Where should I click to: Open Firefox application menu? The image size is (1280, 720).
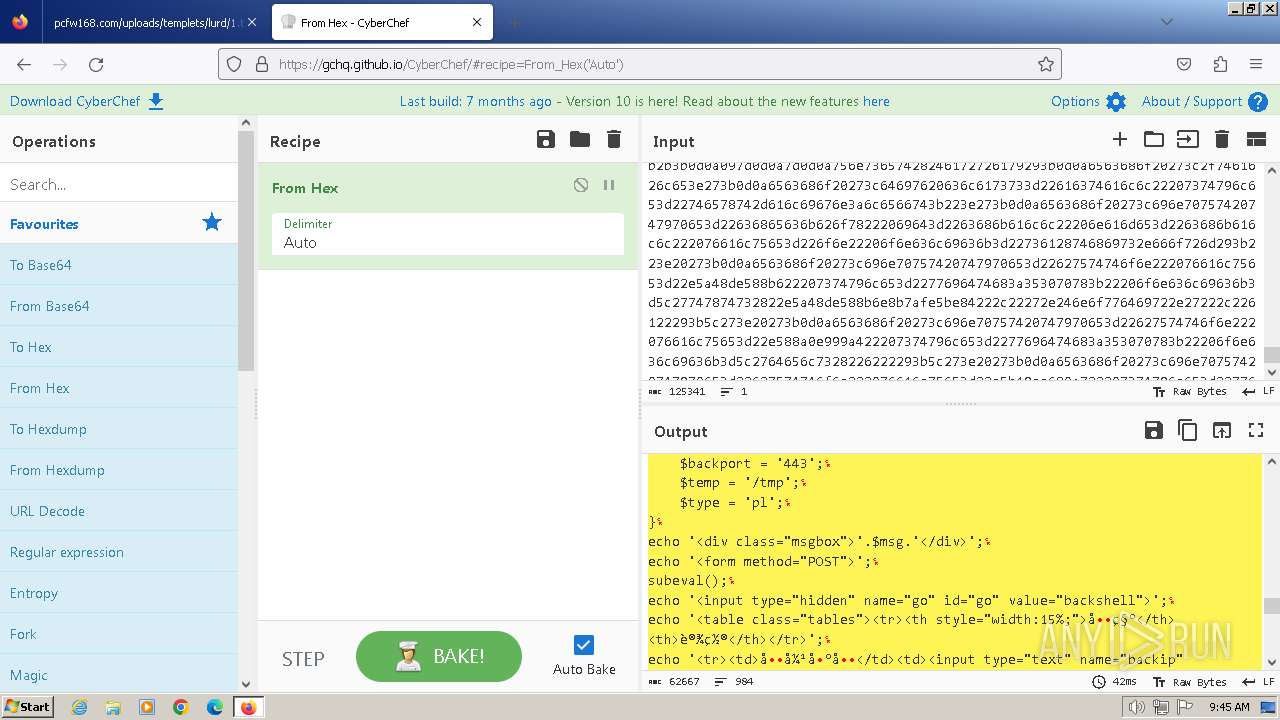tap(1256, 64)
